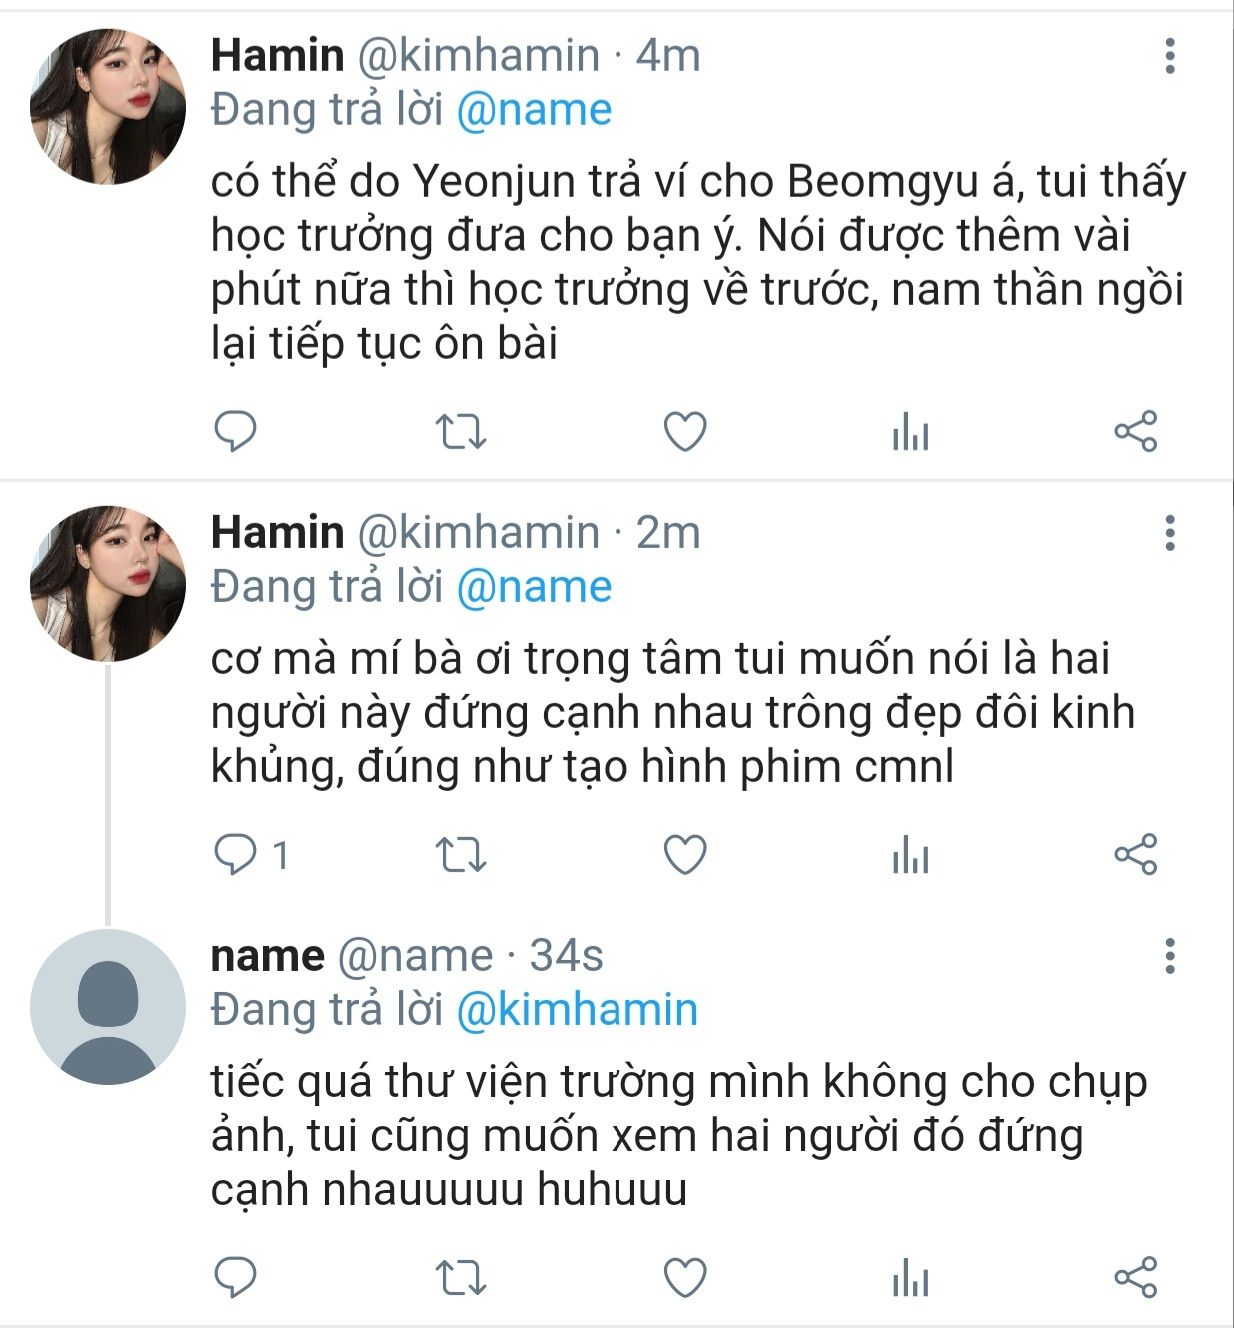The image size is (1234, 1328).
Task: Open more options on name's 34s reply
Action: [1169, 957]
